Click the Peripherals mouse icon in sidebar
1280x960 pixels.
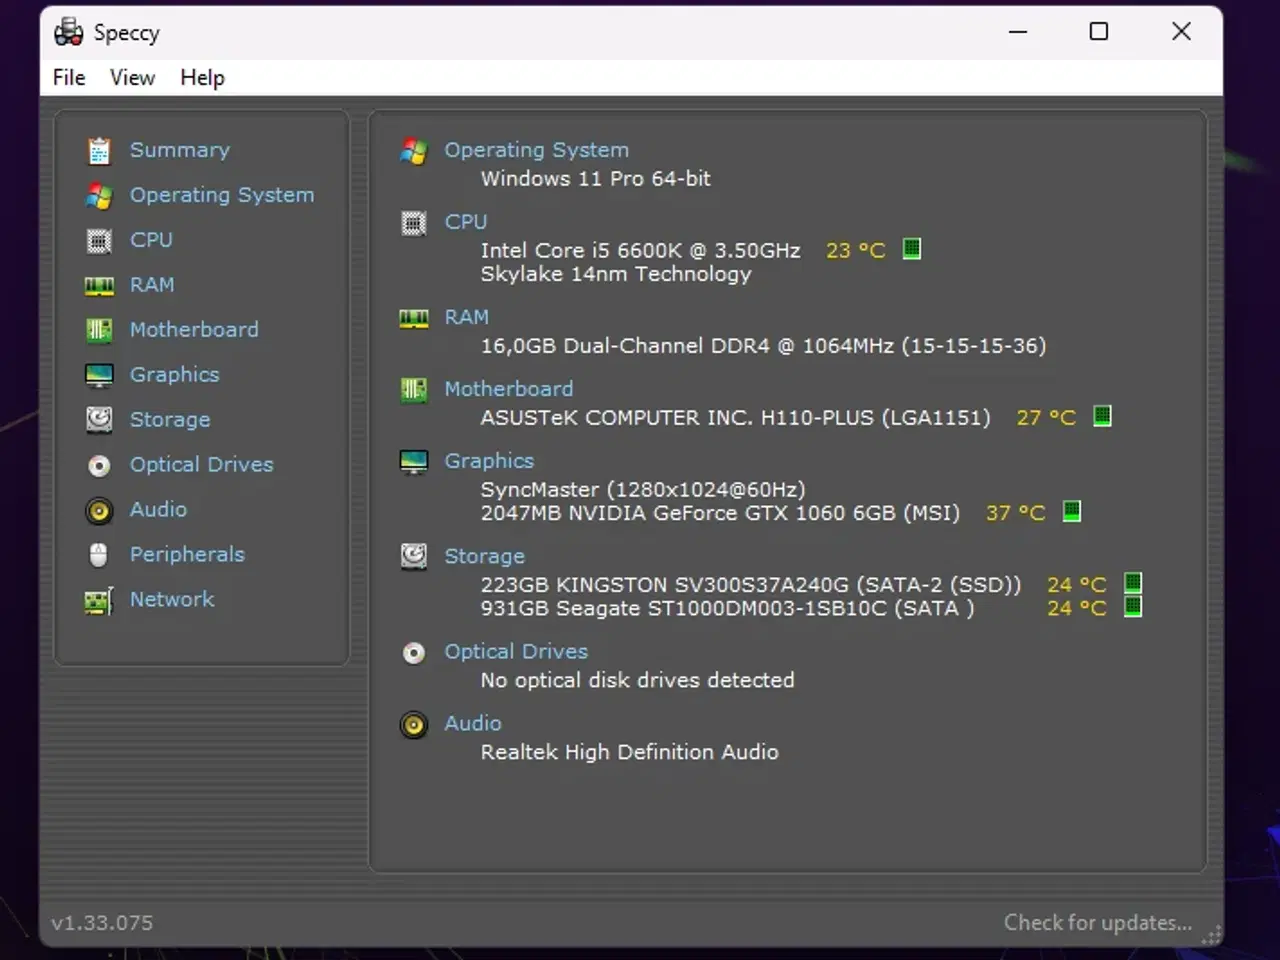(99, 555)
